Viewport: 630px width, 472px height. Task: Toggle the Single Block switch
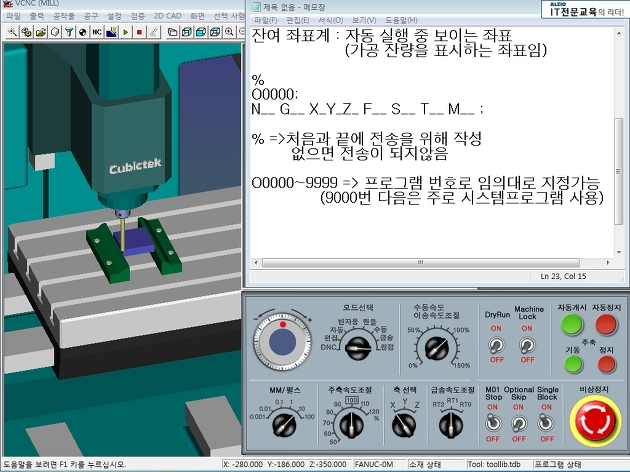545,423
